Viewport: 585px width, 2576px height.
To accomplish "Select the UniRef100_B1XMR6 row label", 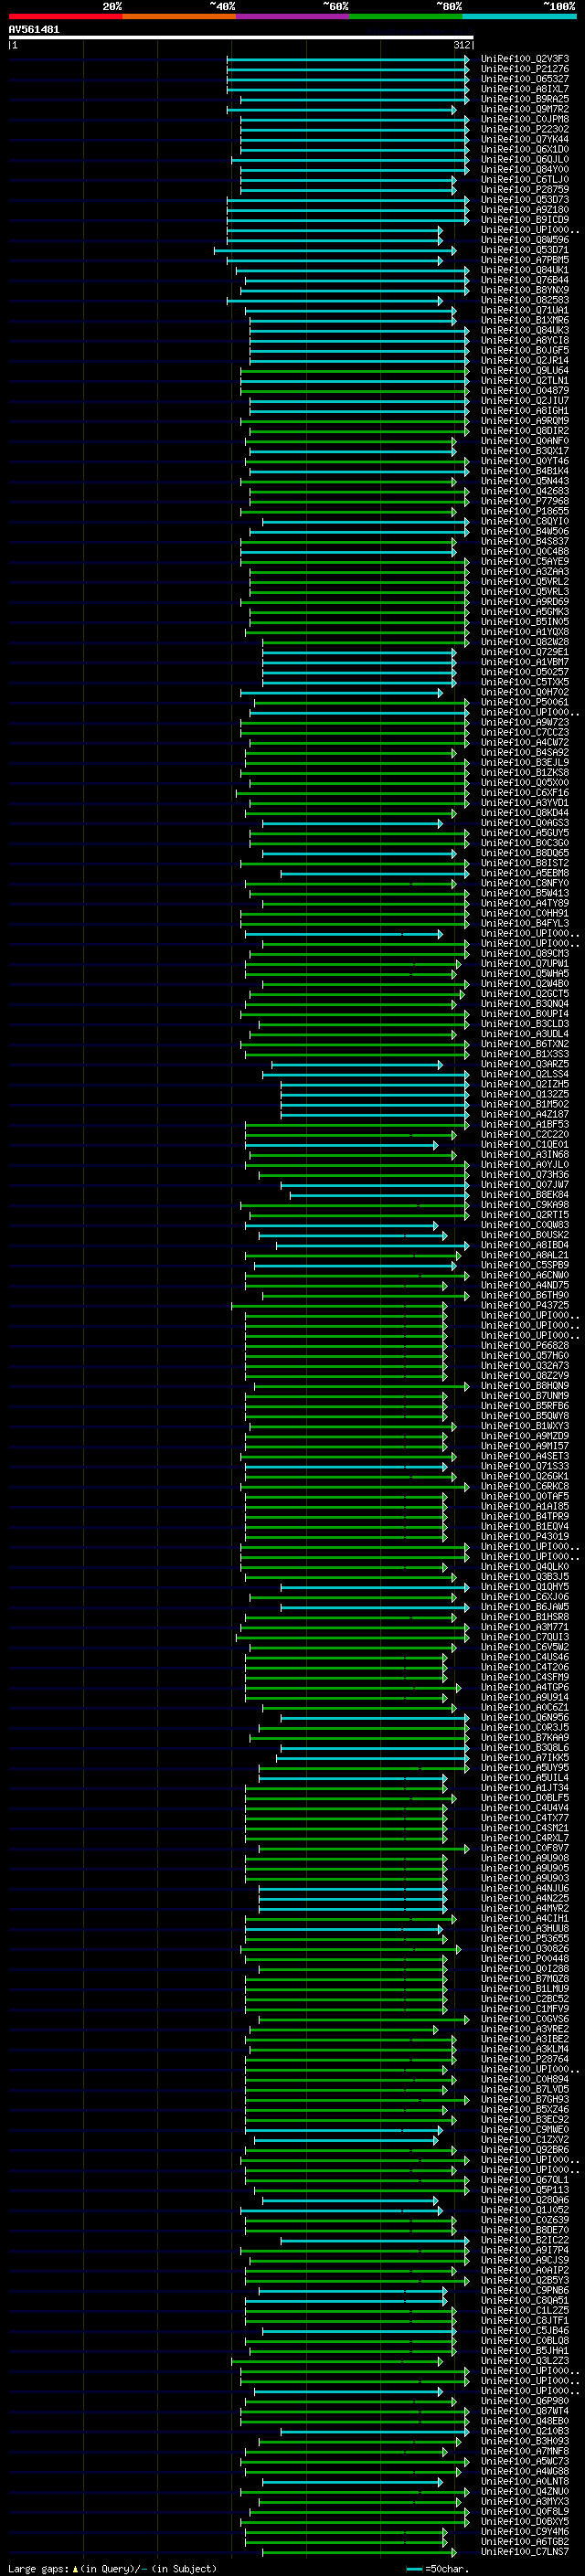I will click(525, 320).
